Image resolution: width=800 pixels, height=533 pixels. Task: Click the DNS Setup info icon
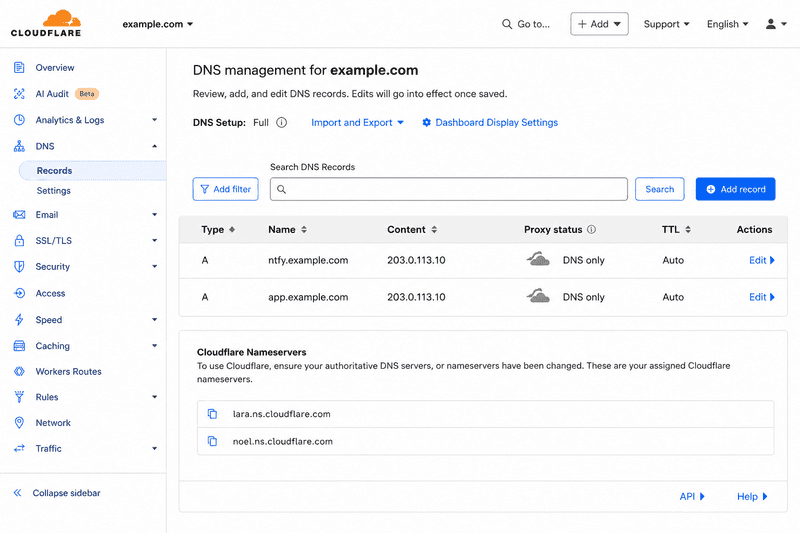point(282,122)
